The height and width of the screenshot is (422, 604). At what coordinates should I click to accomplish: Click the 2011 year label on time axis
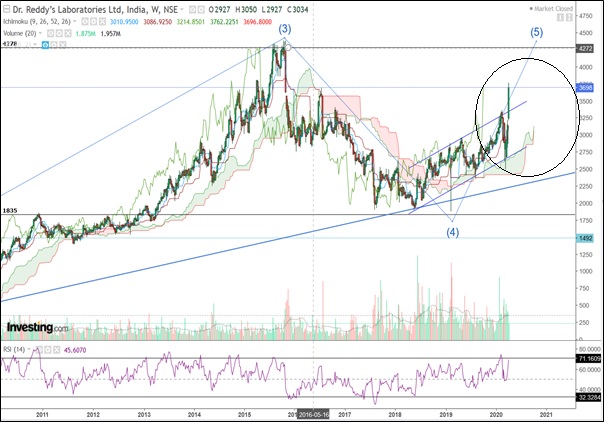coord(42,414)
